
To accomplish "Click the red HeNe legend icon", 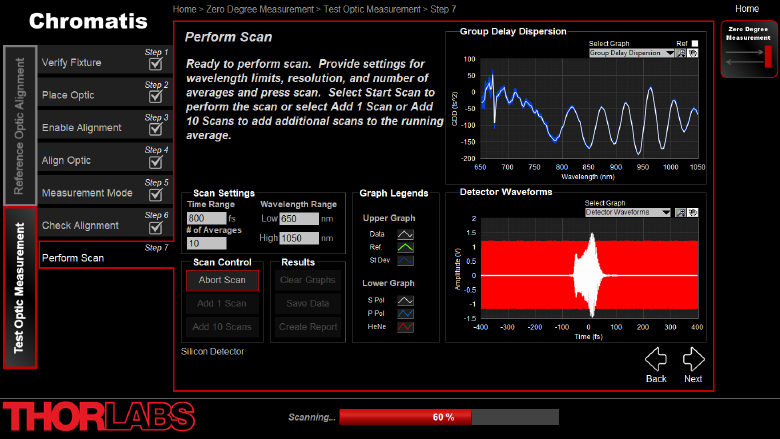I will pos(406,327).
